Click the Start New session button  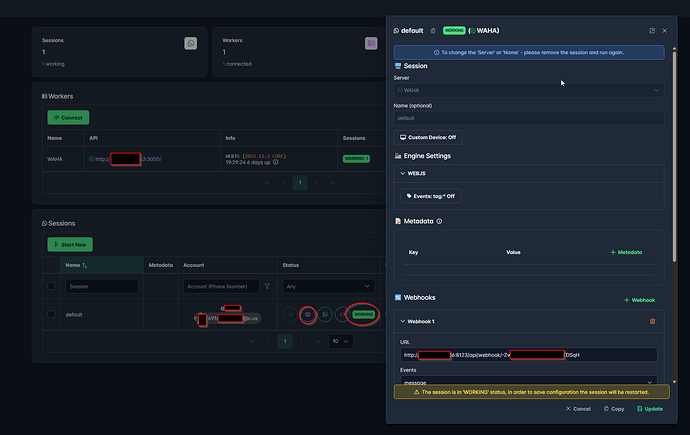pyautogui.click(x=70, y=245)
